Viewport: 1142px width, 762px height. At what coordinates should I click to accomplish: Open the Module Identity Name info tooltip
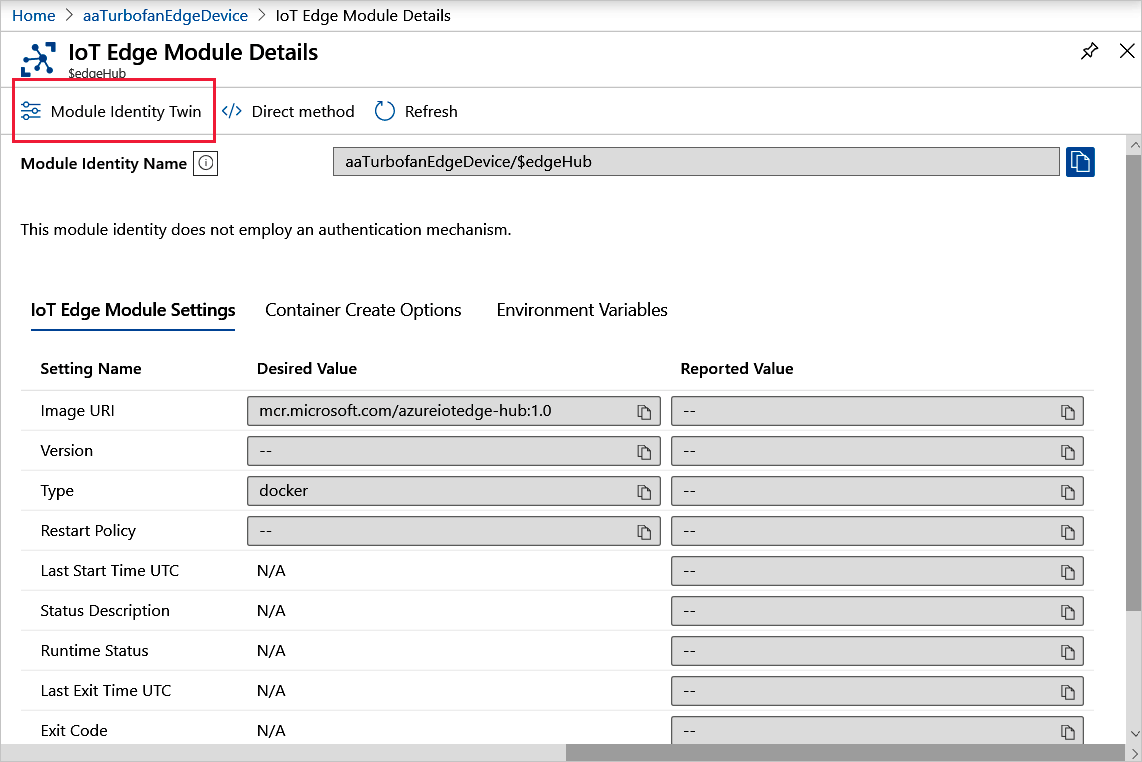point(205,163)
